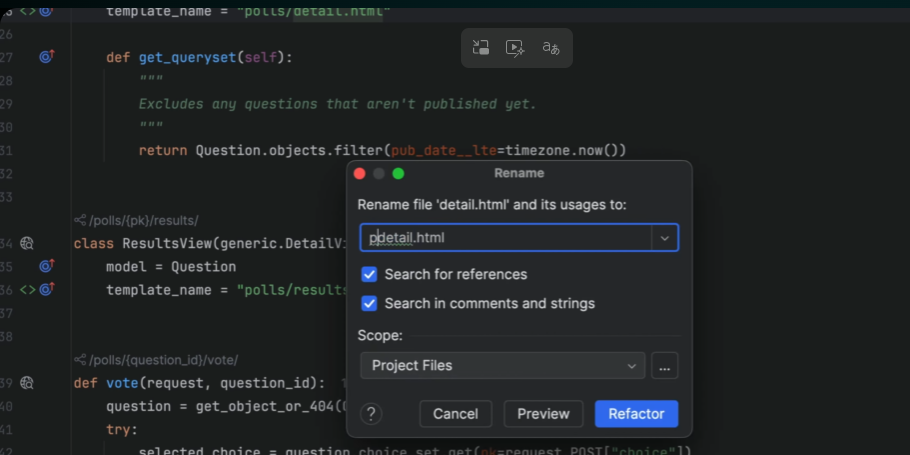
Task: Click 'def get_queryset(self):' in the editor
Action: coord(200,57)
